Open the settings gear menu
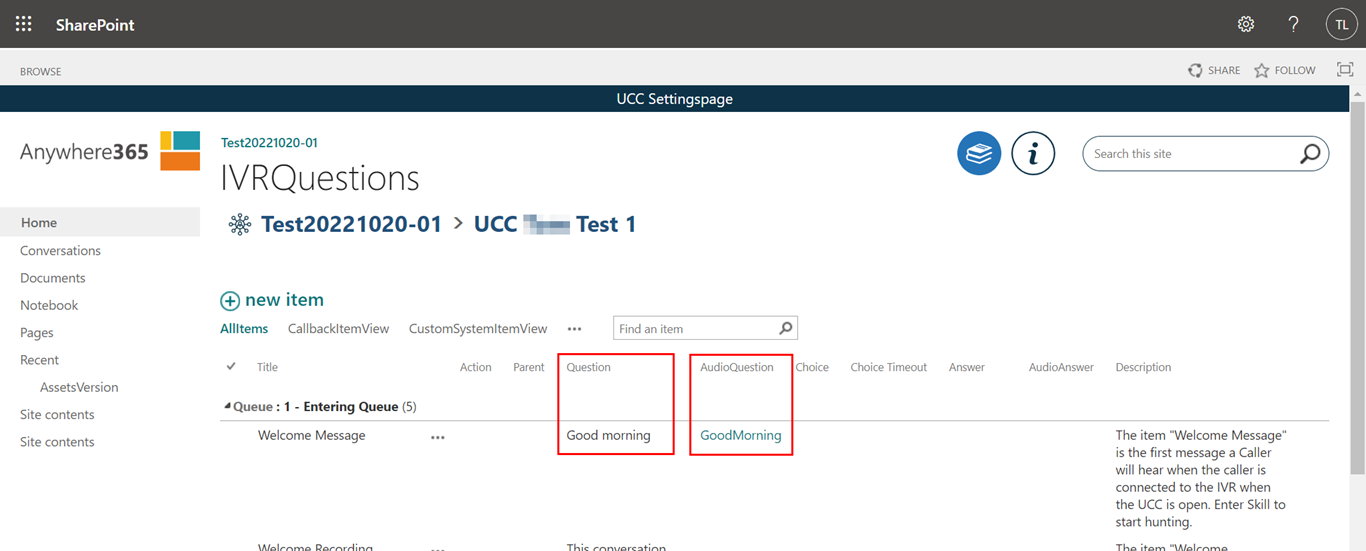Viewport: 1366px width, 551px height. 1245,24
